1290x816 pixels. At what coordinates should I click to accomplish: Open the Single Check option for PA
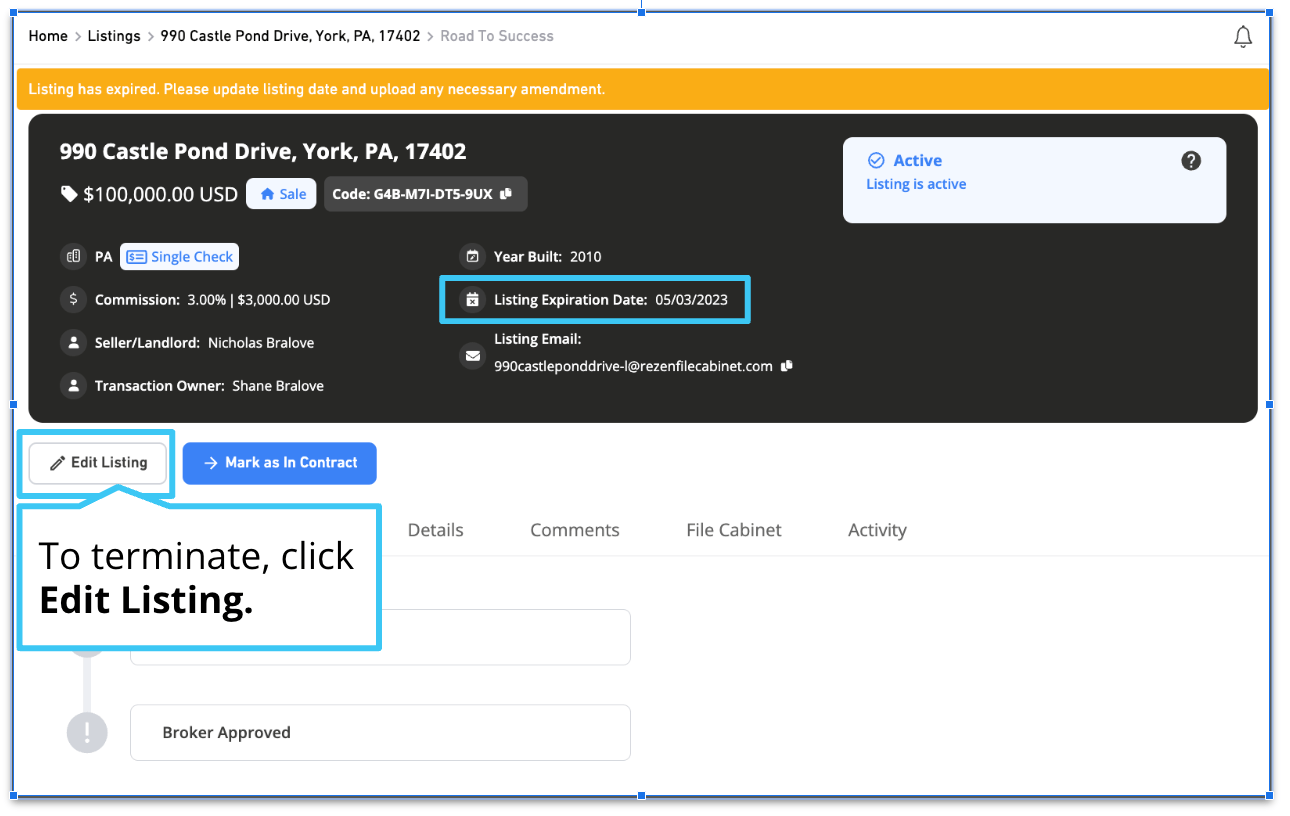coord(179,256)
